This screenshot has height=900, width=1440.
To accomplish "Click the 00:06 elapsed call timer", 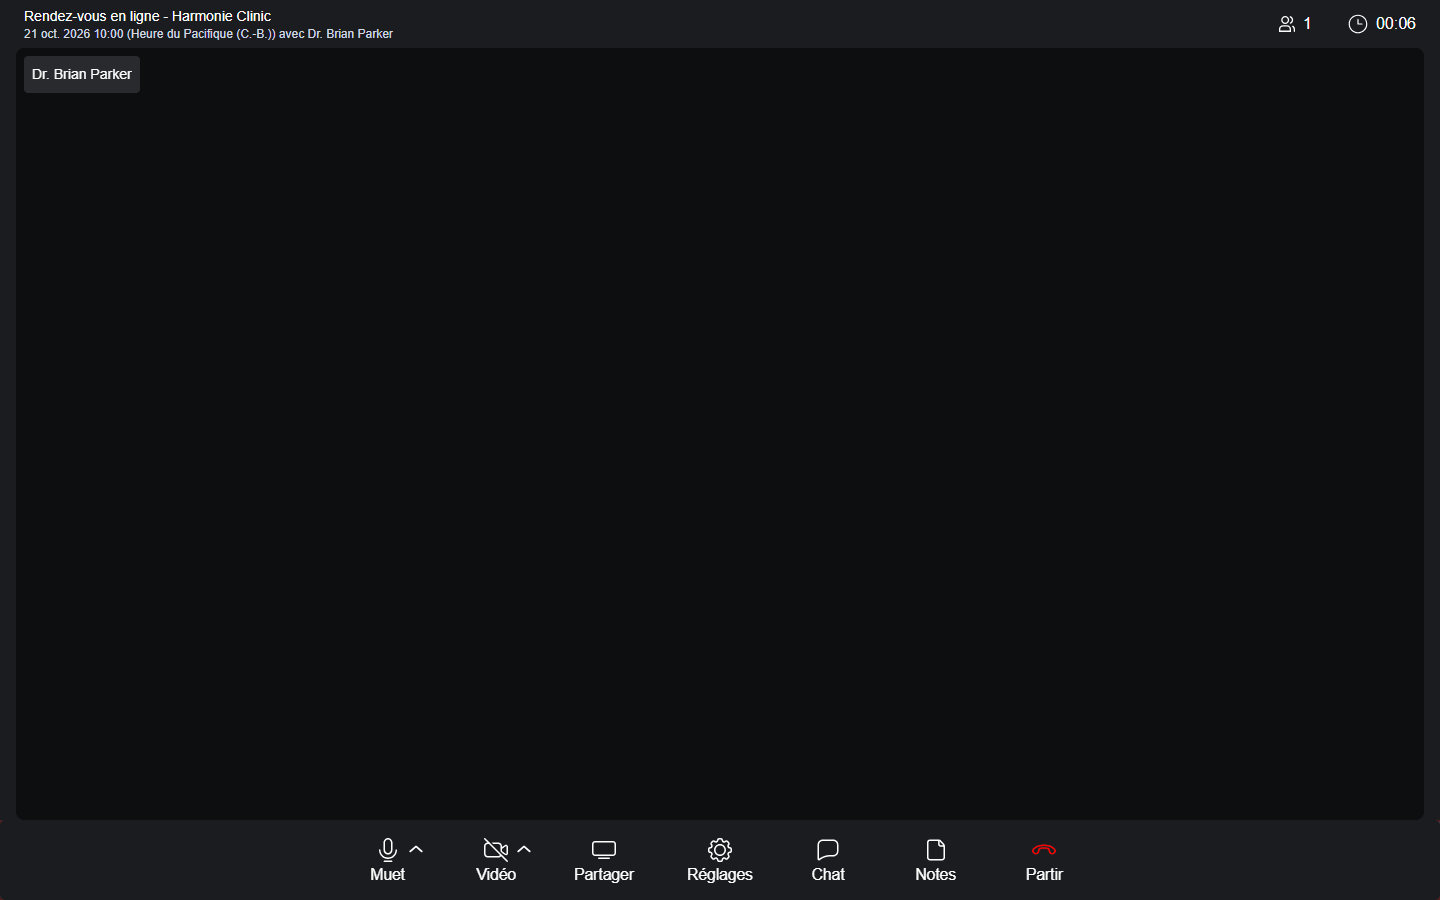I will (1396, 24).
